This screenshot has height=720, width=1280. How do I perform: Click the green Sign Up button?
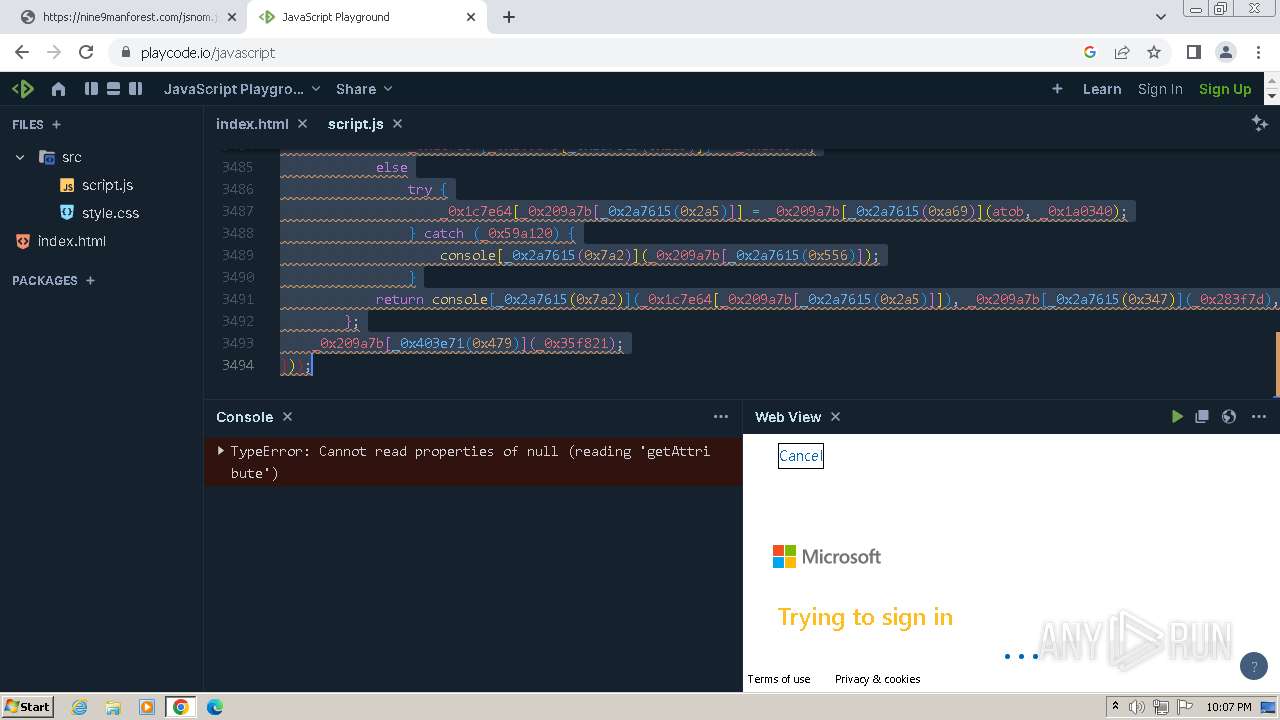click(x=1225, y=89)
